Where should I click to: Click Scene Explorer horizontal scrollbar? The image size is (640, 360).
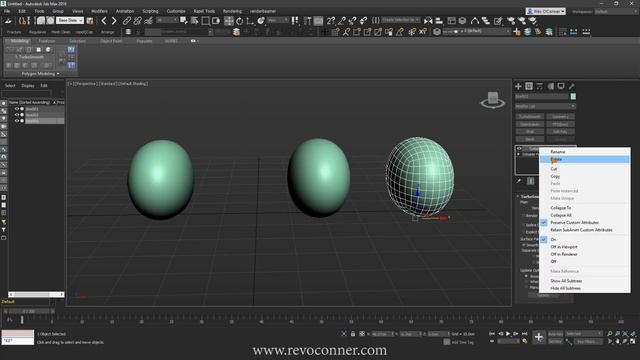coord(36,294)
